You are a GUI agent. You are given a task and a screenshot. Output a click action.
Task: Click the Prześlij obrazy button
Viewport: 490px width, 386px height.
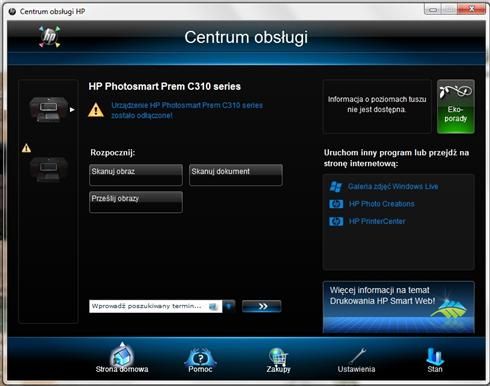[136, 202]
